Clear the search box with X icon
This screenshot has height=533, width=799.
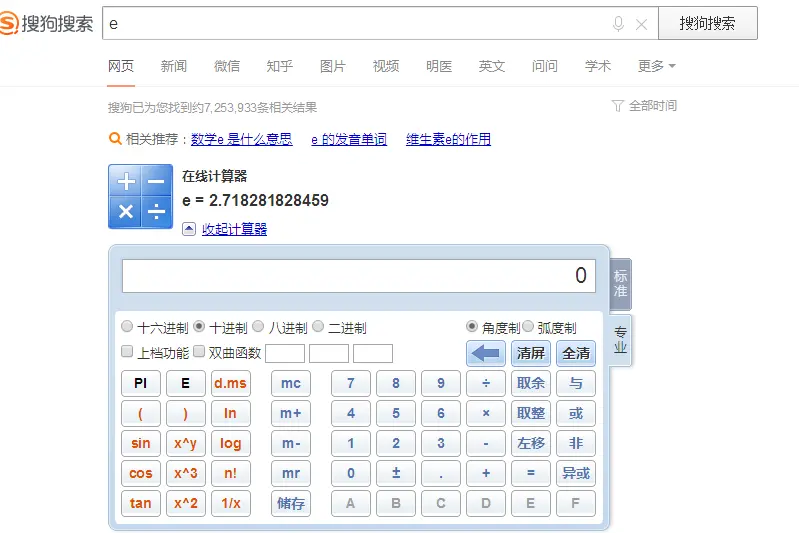(x=642, y=24)
